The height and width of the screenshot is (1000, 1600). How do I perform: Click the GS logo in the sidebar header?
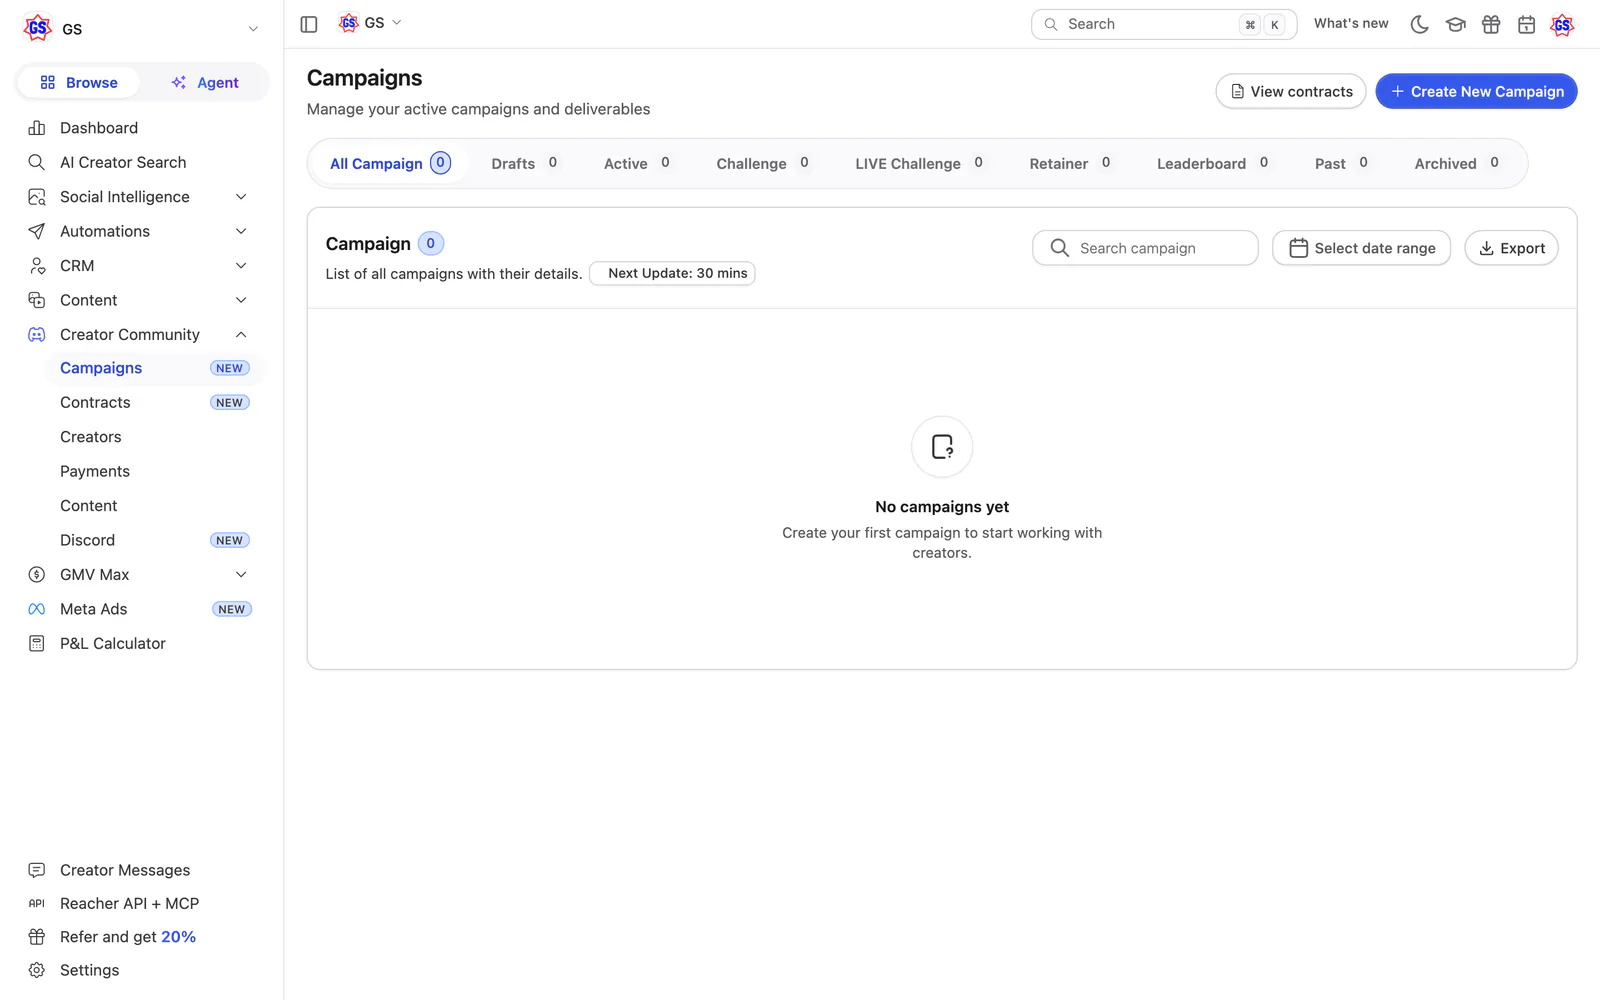coord(38,28)
